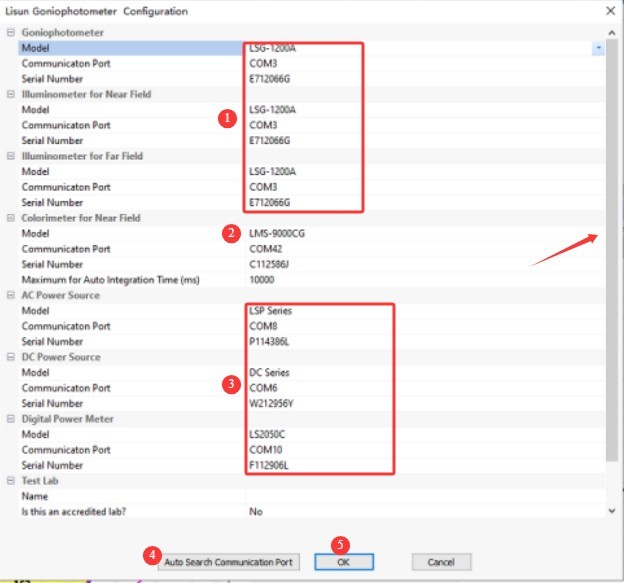The image size is (624, 583).
Task: Select Near Field Illuminometer COM3 value
Action: point(263,125)
